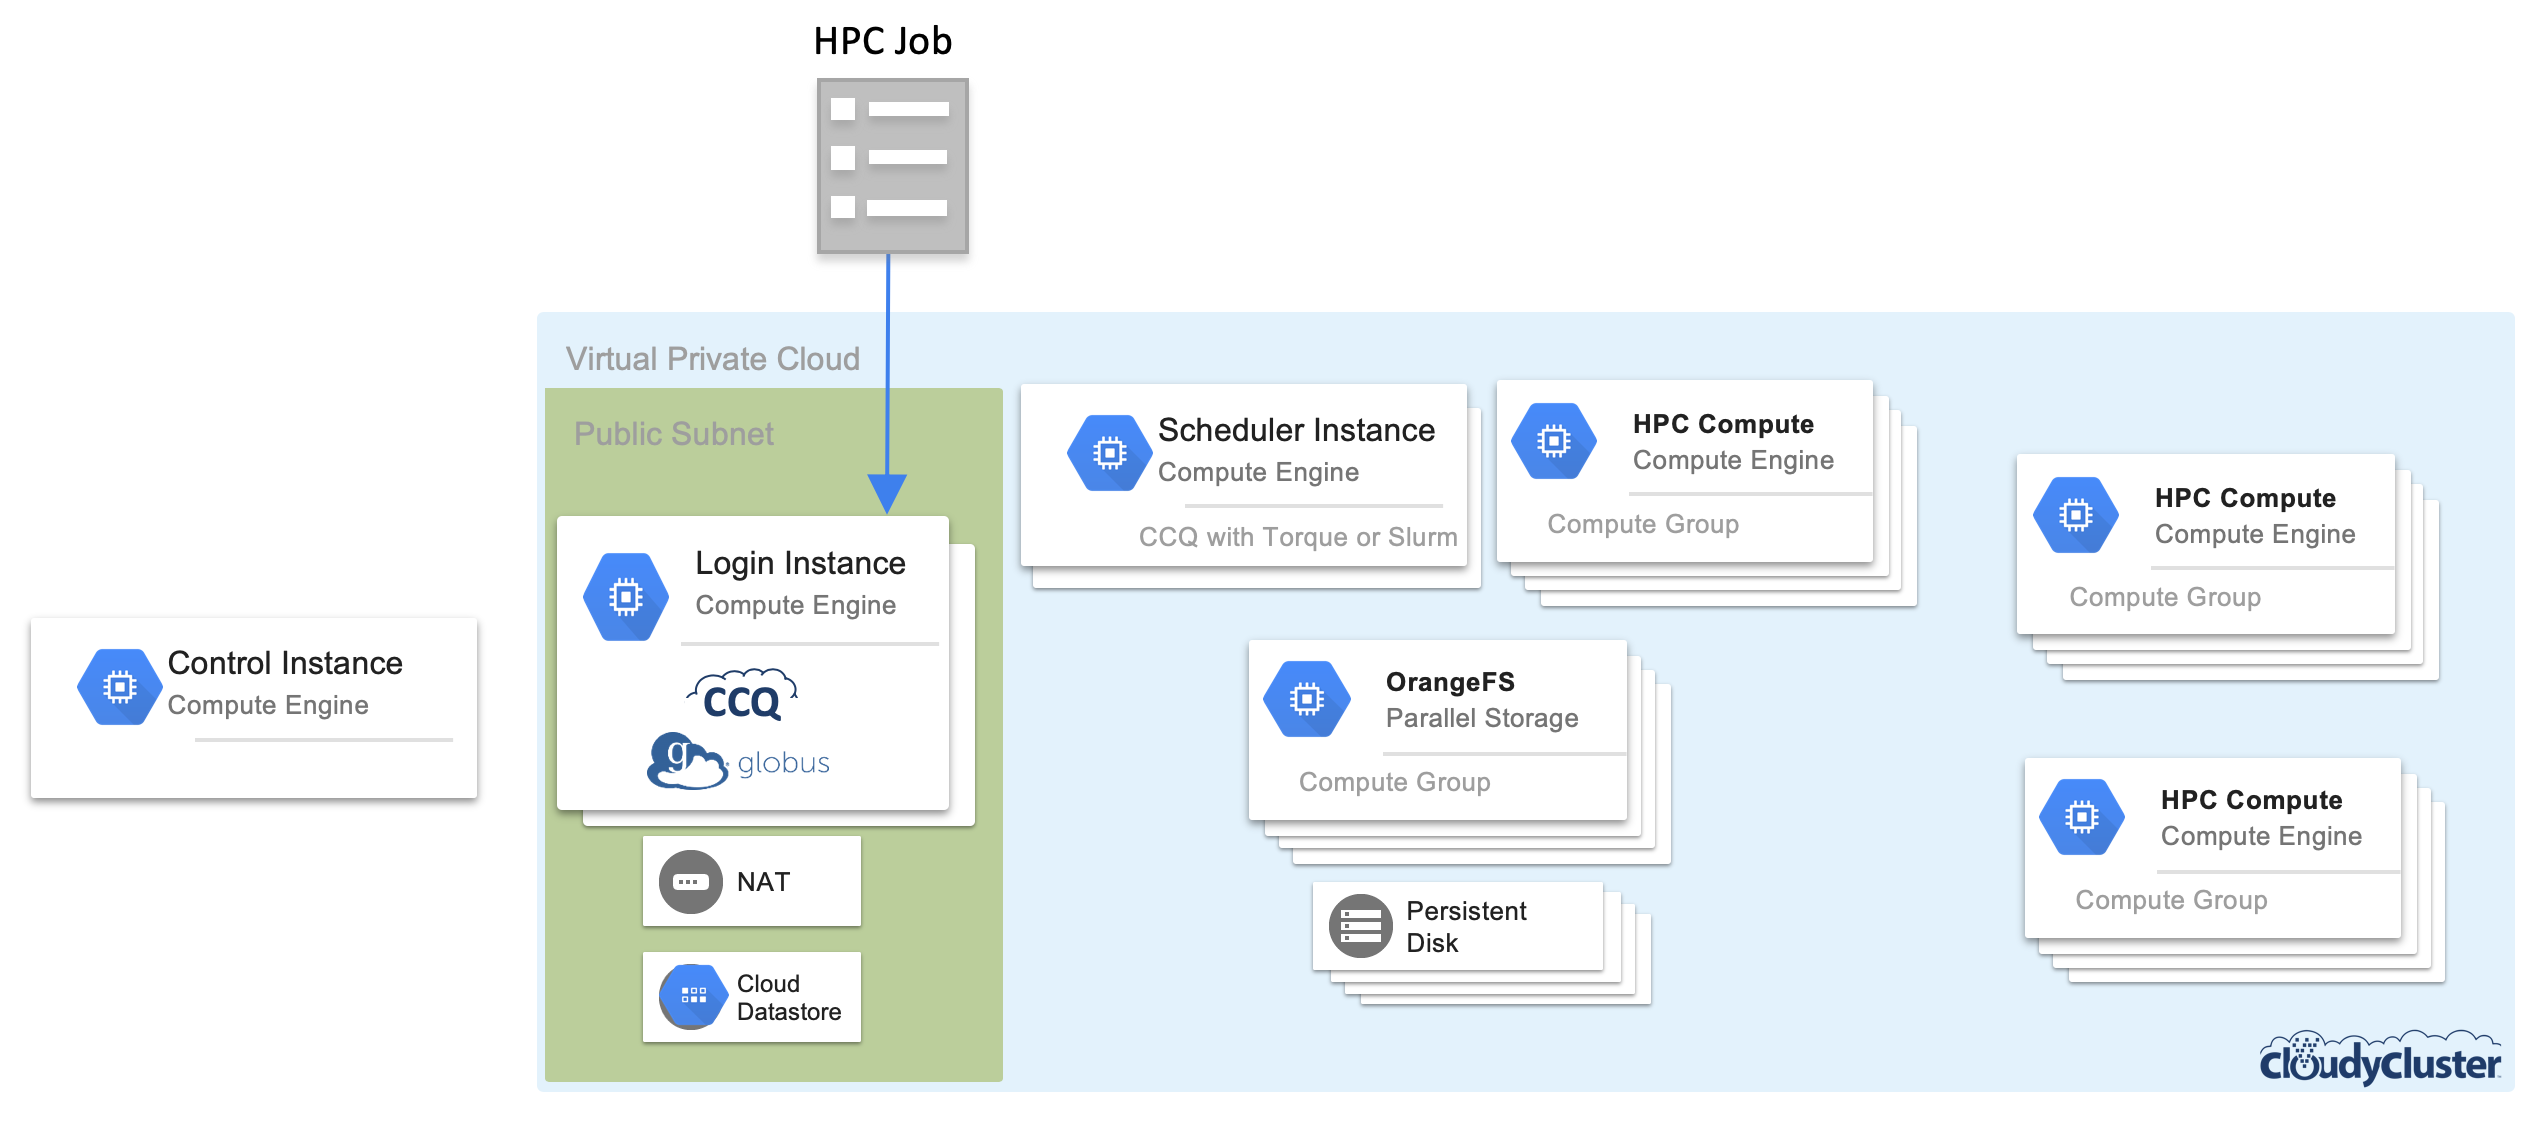Image resolution: width=2546 pixels, height=1124 pixels.
Task: Click the CCQ cloud logo
Action: pyautogui.click(x=742, y=695)
